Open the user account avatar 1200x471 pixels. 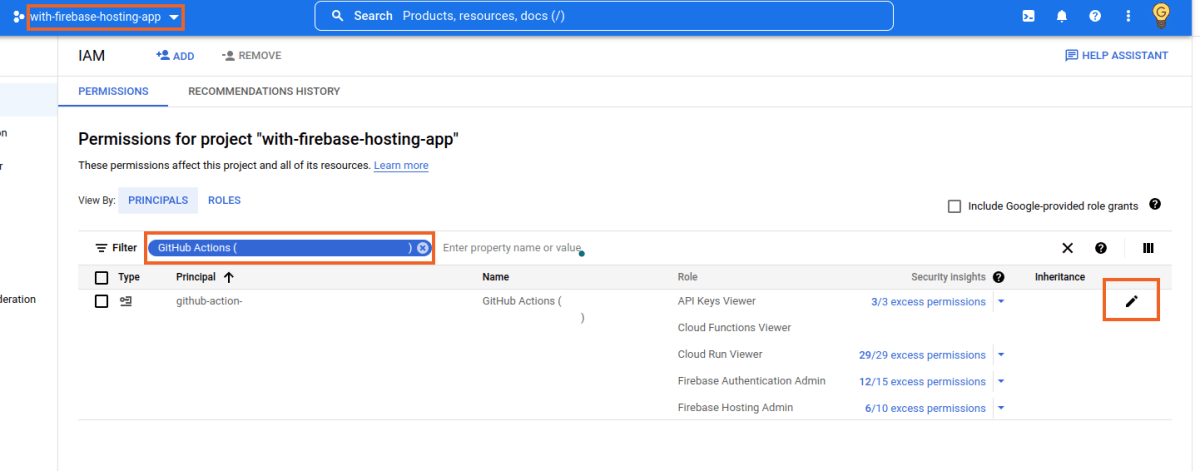[1161, 15]
